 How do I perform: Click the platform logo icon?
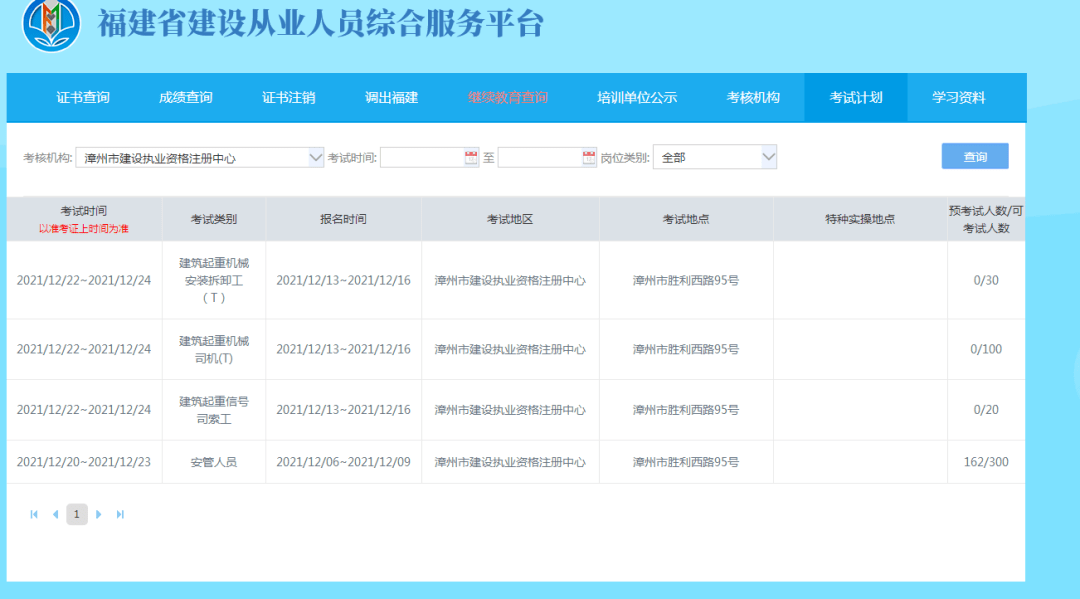coord(51,25)
